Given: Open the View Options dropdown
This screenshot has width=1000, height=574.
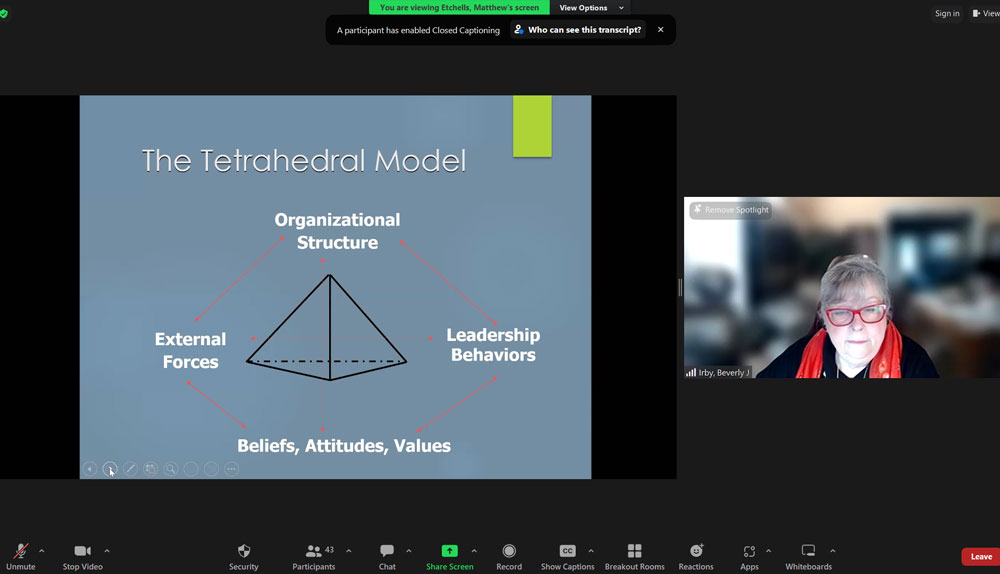Looking at the screenshot, I should pos(590,8).
